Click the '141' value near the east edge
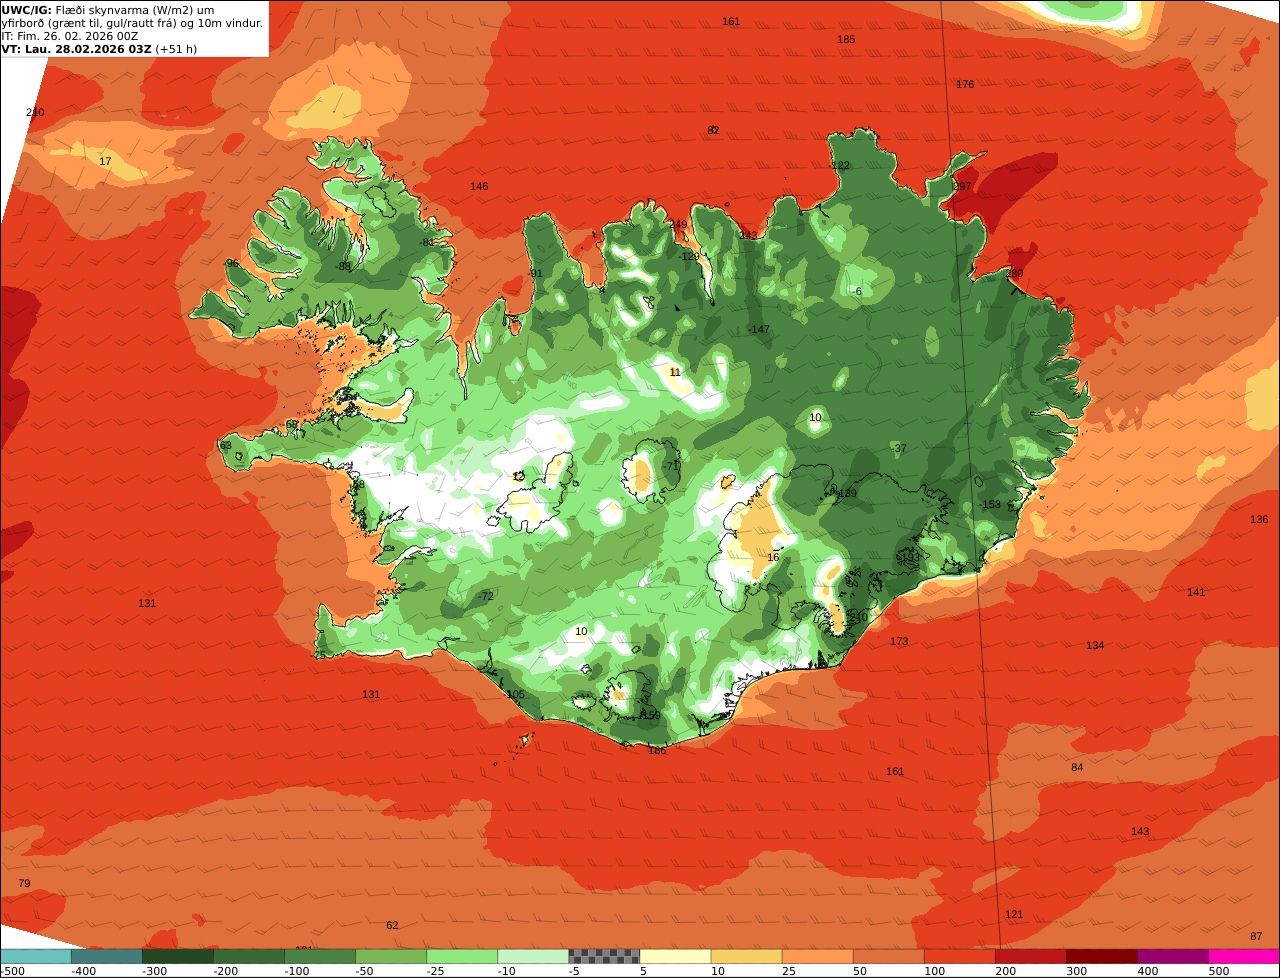1280x978 pixels. point(1196,592)
